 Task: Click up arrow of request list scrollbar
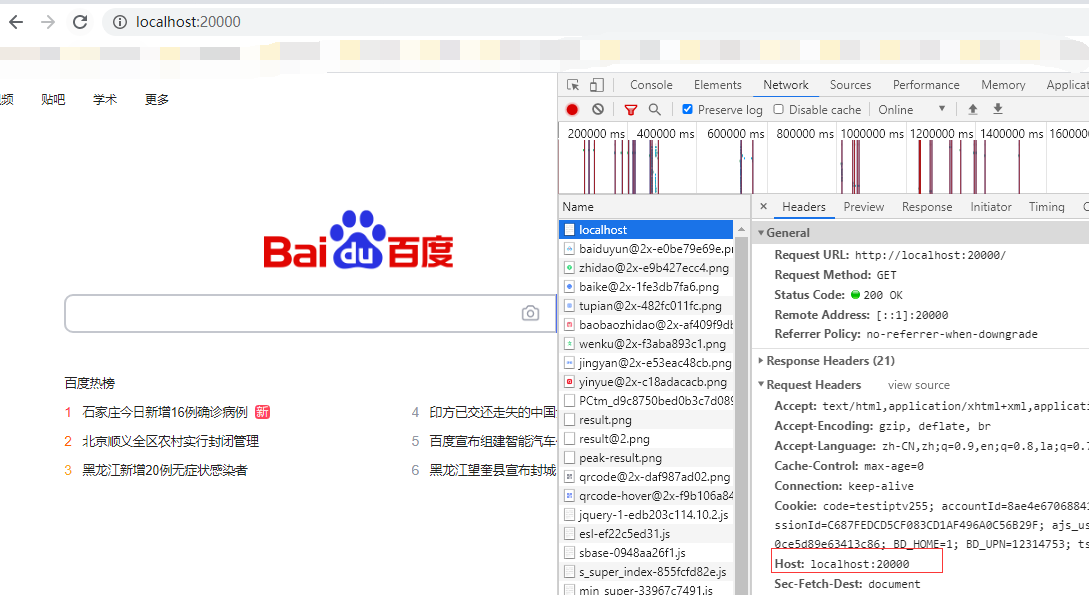pyautogui.click(x=741, y=229)
